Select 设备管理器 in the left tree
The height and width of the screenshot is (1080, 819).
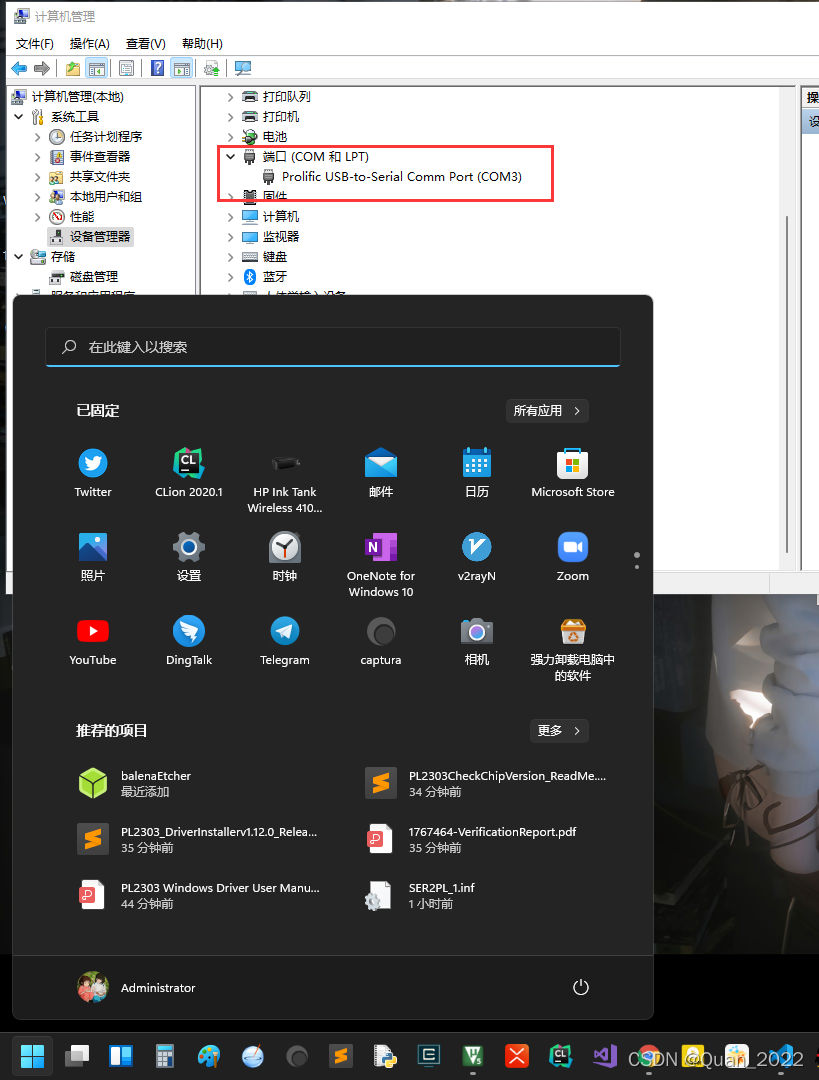(91, 236)
